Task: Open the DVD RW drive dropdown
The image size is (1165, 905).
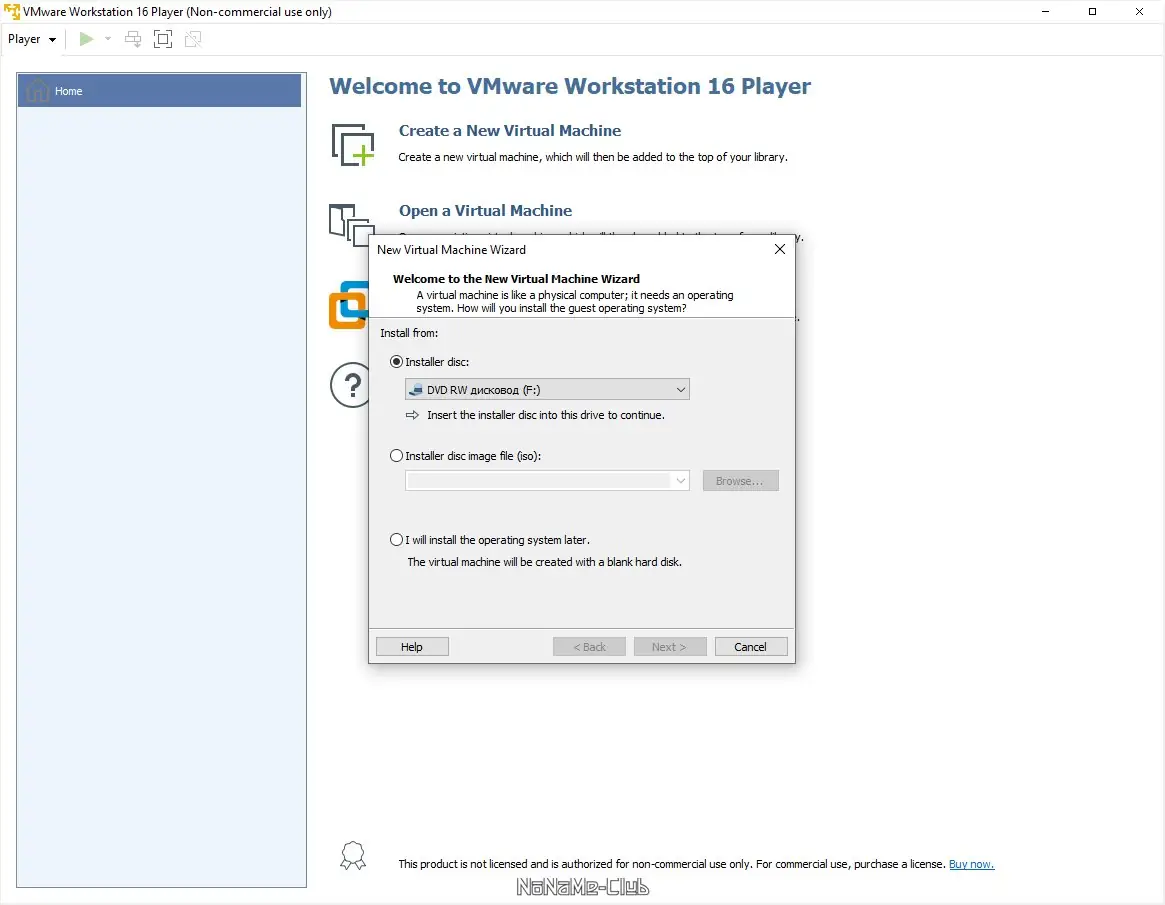Action: coord(547,389)
